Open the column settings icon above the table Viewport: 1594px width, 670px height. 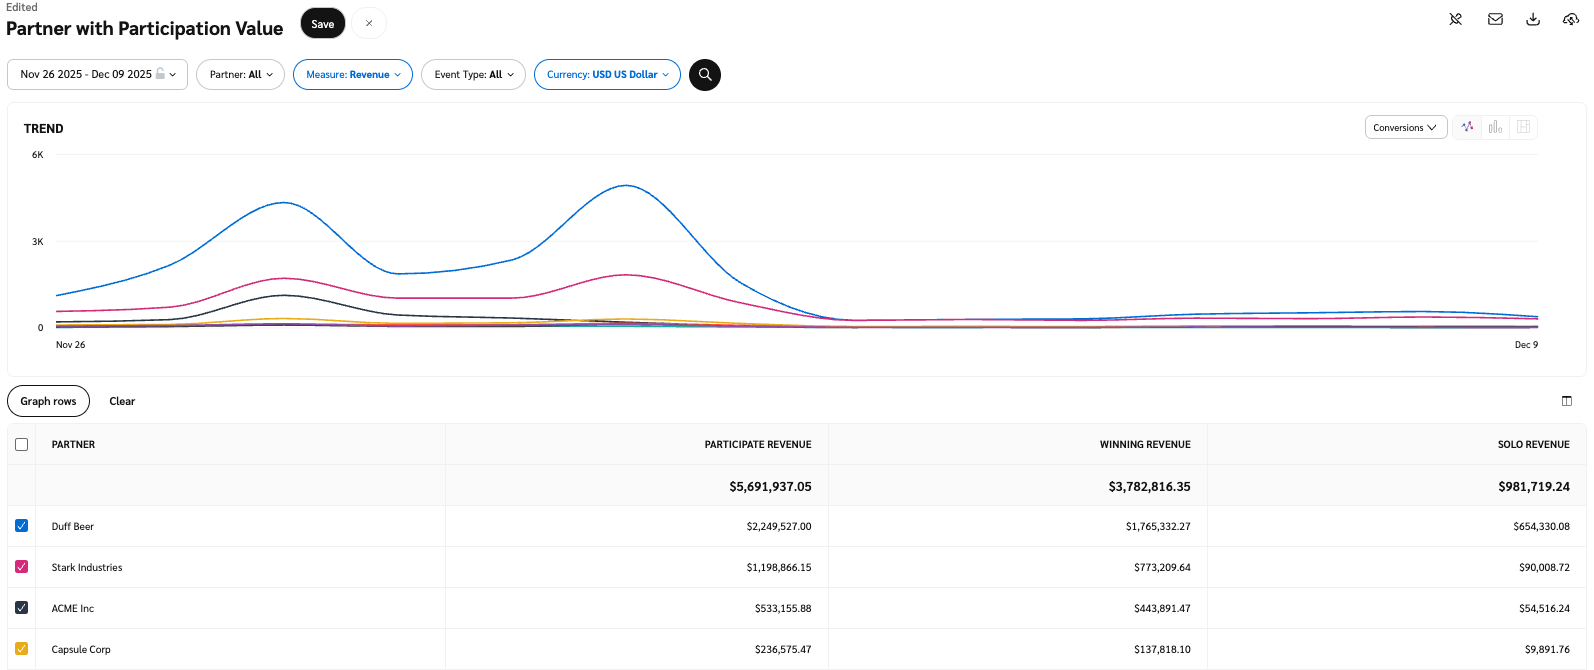1567,401
